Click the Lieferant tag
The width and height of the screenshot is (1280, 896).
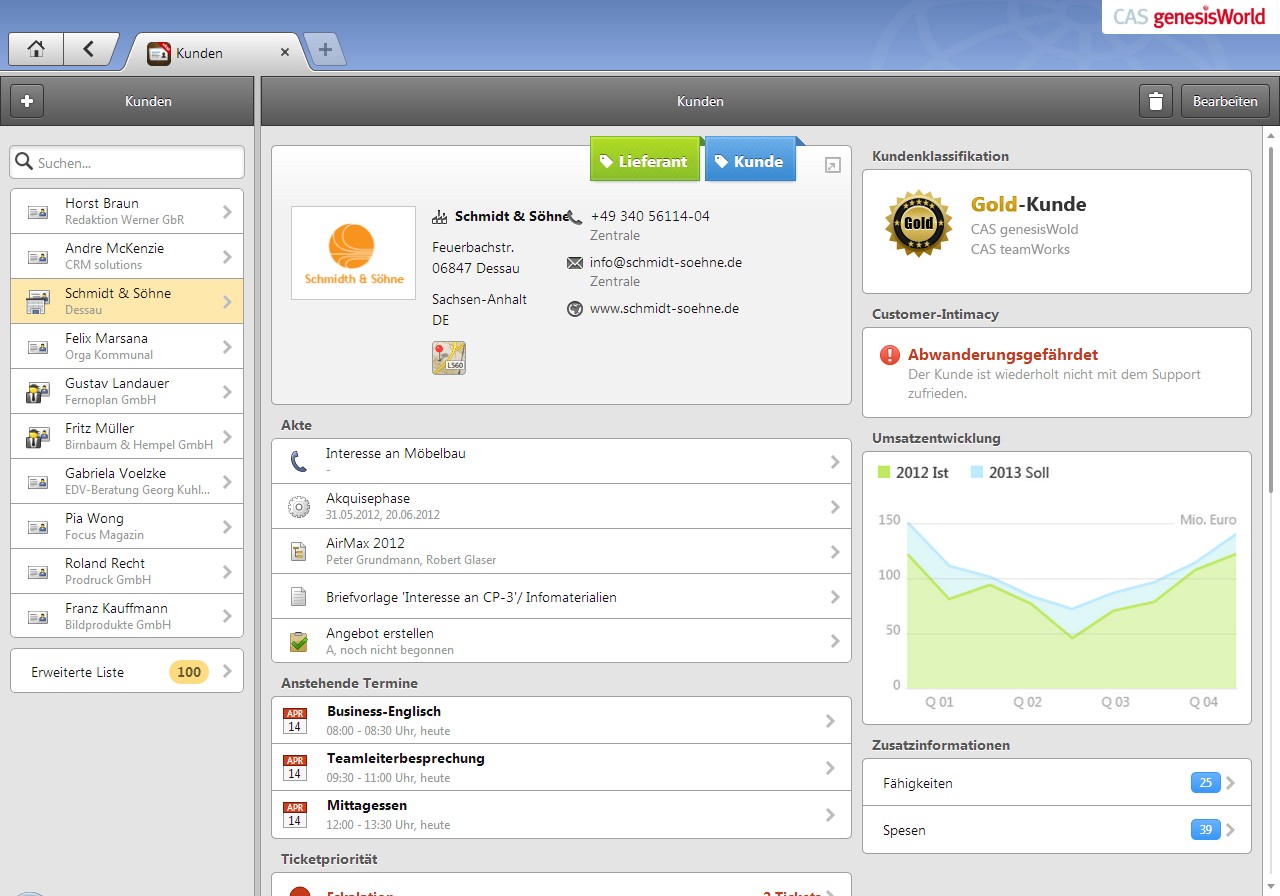644,160
